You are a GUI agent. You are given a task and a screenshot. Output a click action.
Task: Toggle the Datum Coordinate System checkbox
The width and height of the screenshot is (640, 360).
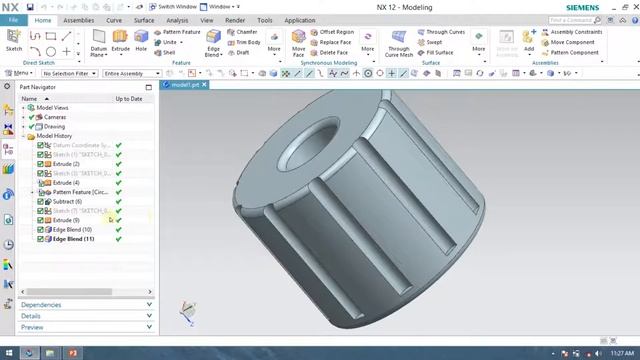click(x=40, y=145)
